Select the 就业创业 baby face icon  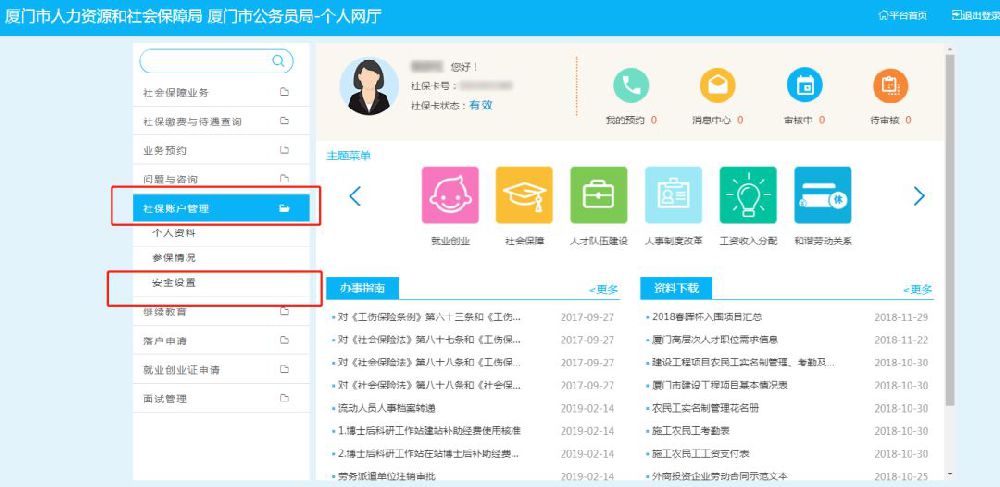450,196
